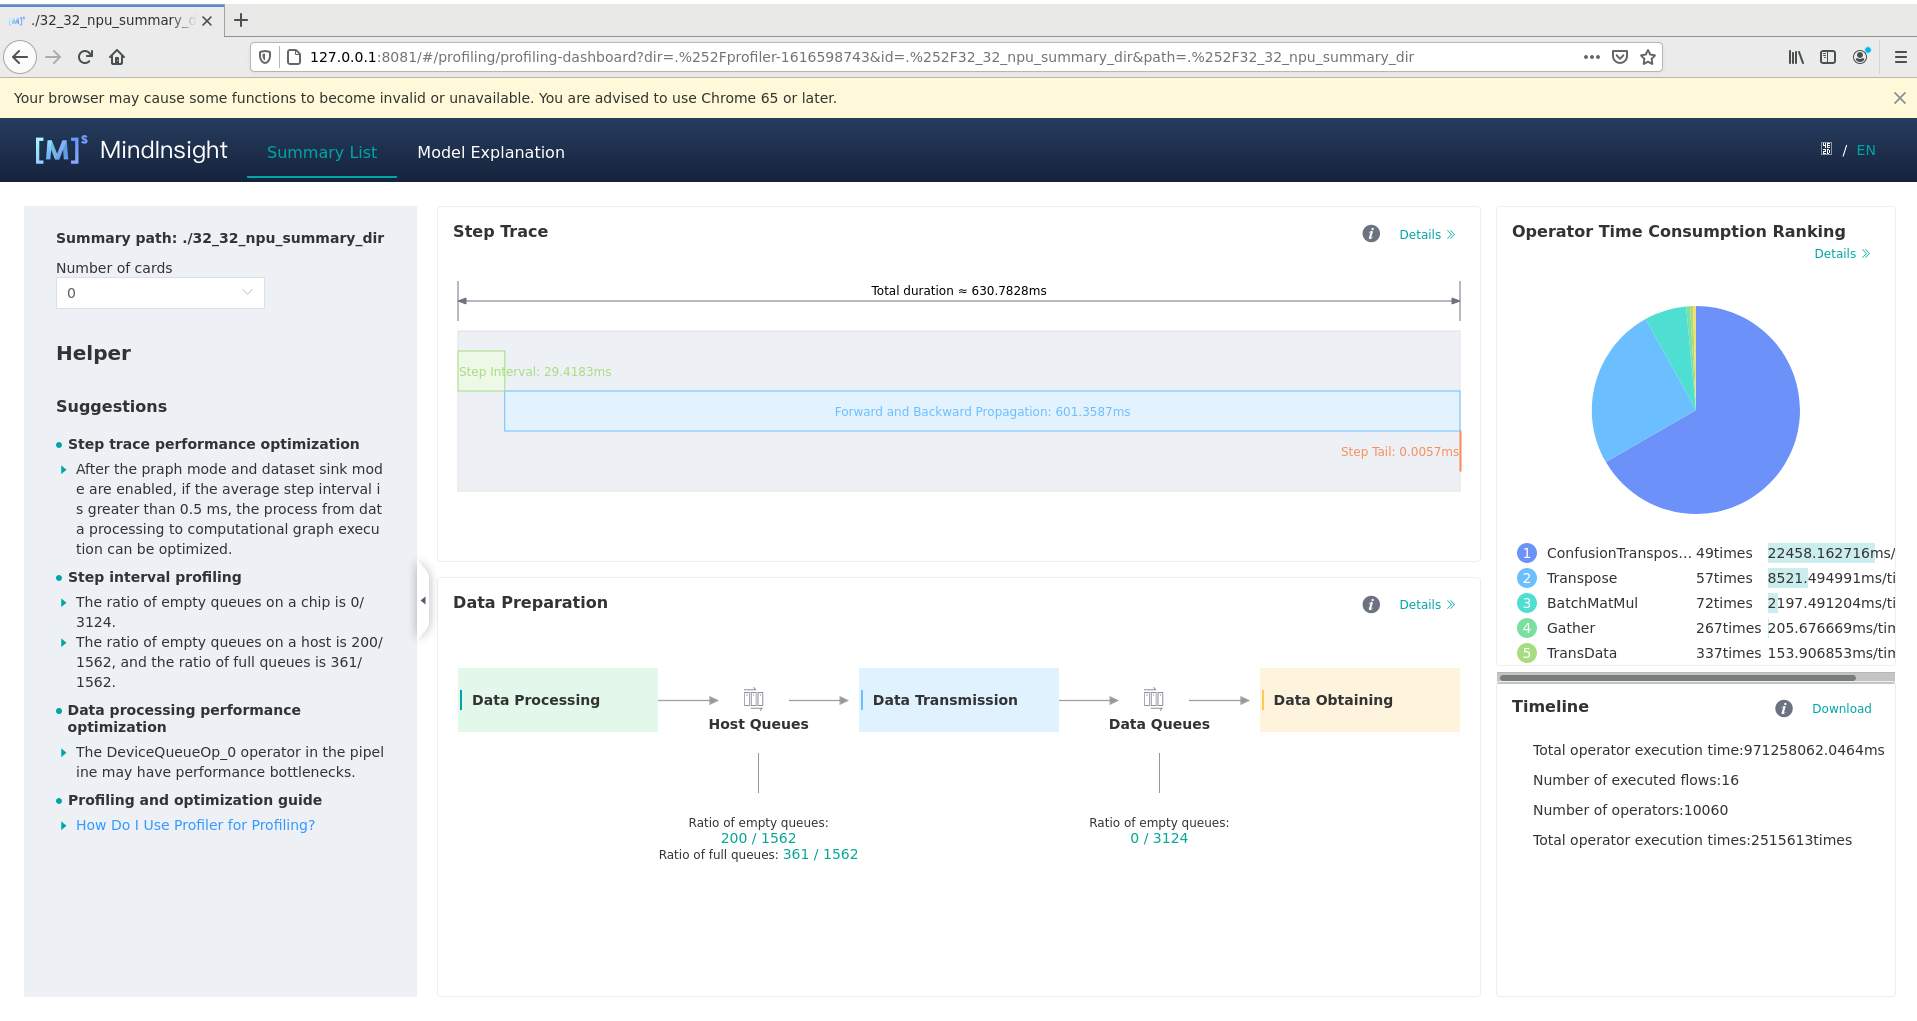Click the tracking protection shield icon
The image size is (1917, 1021).
pos(264,56)
